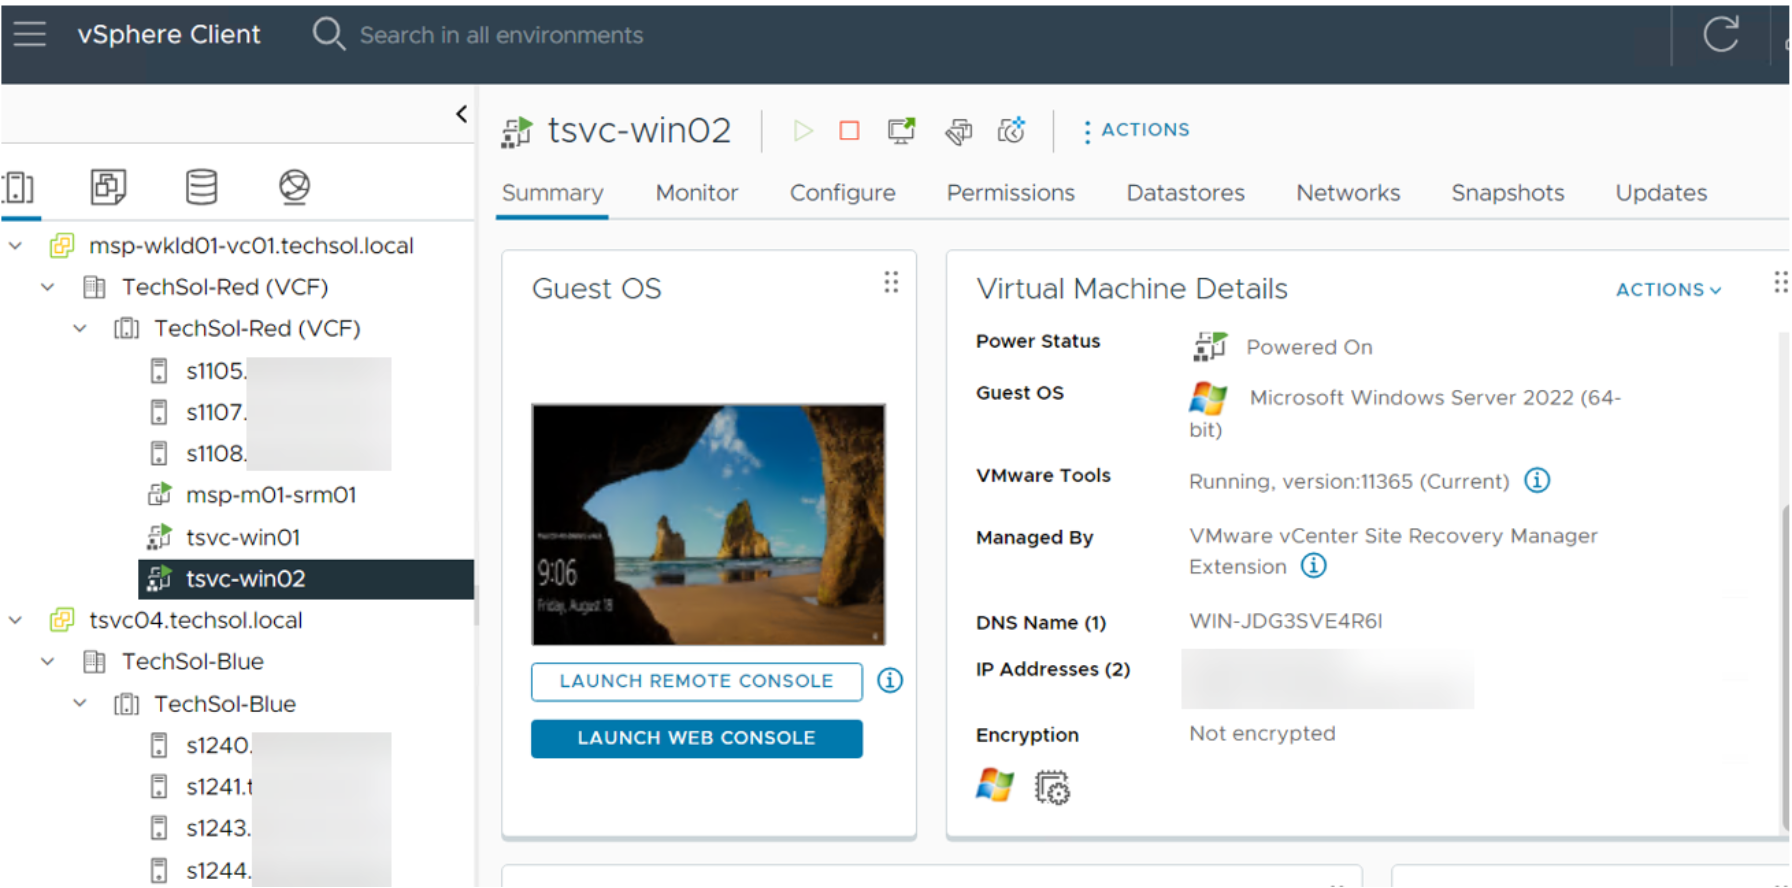The width and height of the screenshot is (1792, 888).
Task: Switch to Storage inventory view icon
Action: (x=201, y=187)
